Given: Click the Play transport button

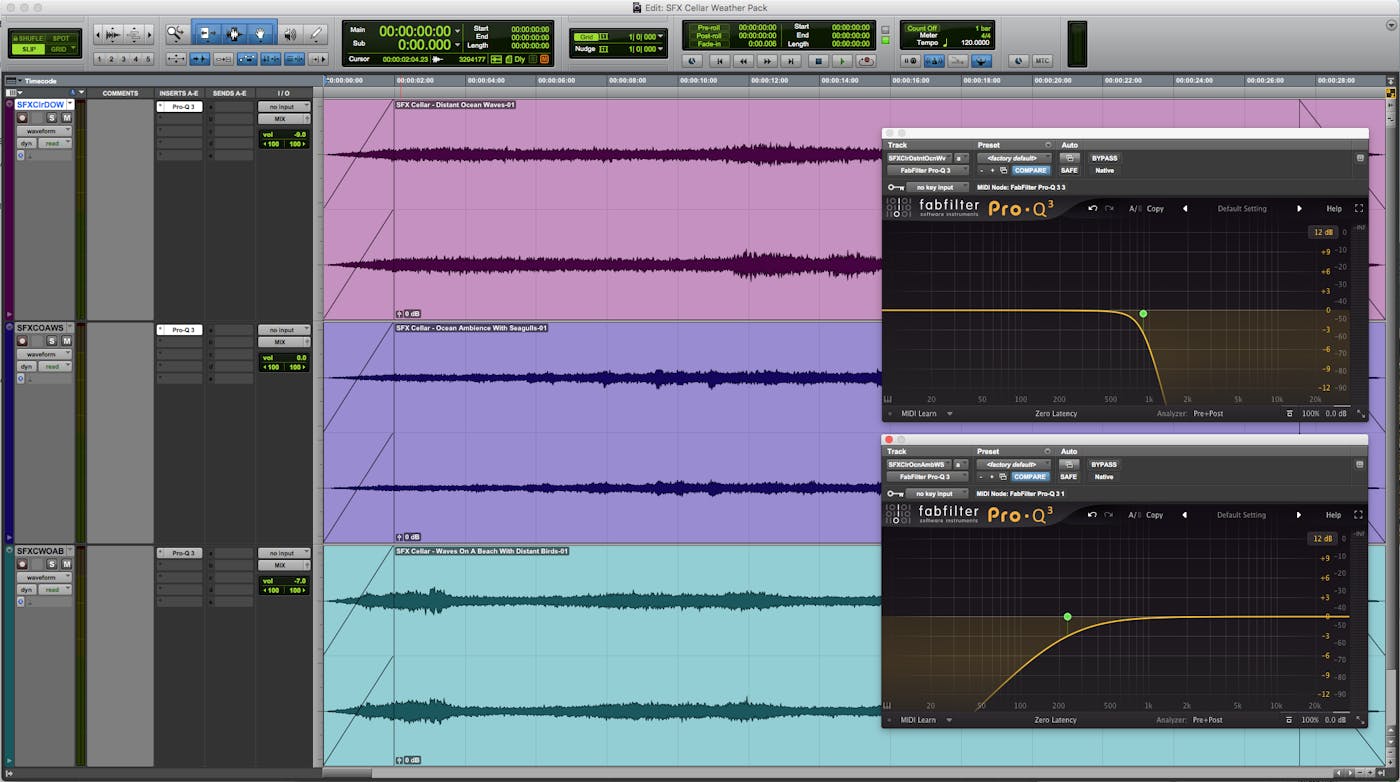Looking at the screenshot, I should coord(841,61).
